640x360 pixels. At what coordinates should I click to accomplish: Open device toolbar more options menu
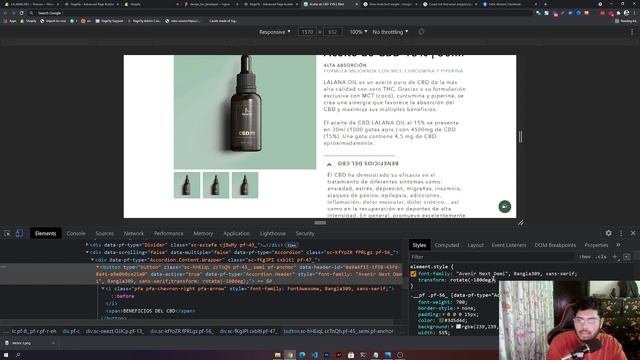tap(632, 31)
